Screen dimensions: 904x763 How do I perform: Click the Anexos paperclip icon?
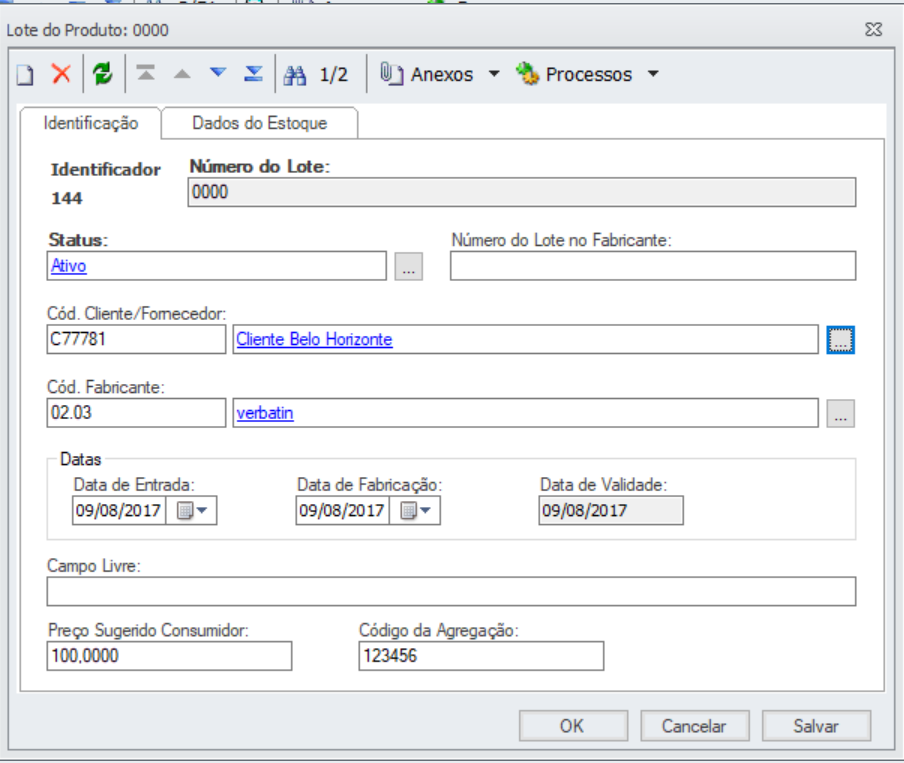point(391,74)
